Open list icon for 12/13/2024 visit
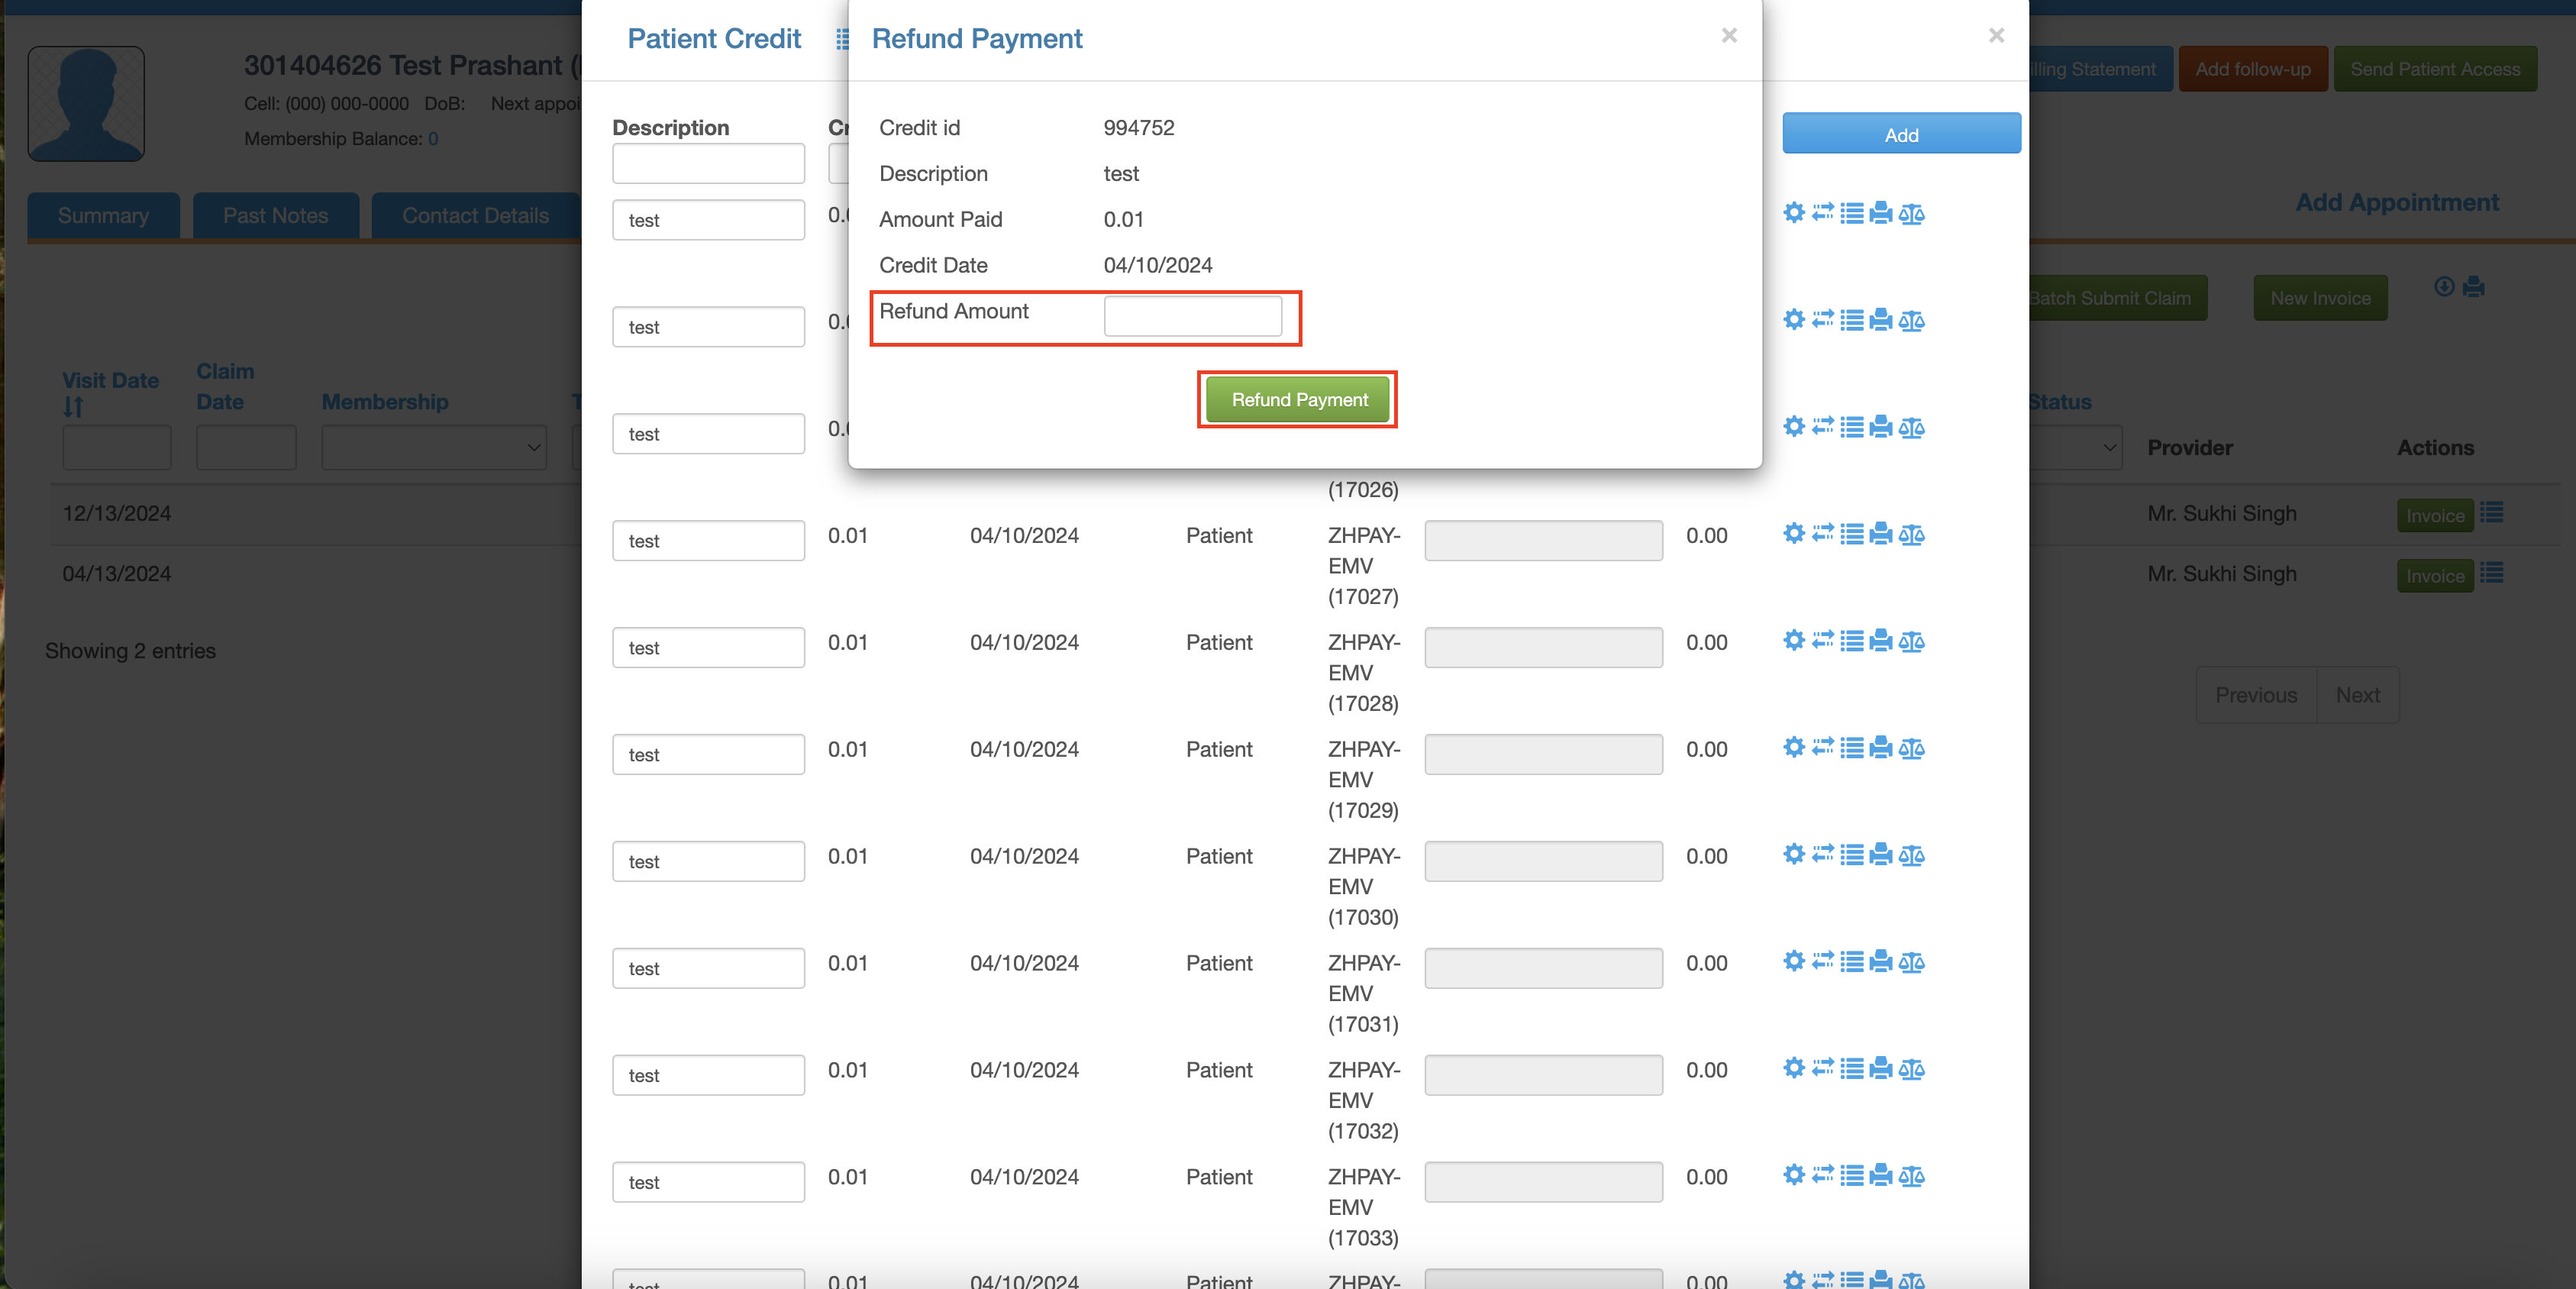This screenshot has width=2576, height=1289. coord(2491,513)
